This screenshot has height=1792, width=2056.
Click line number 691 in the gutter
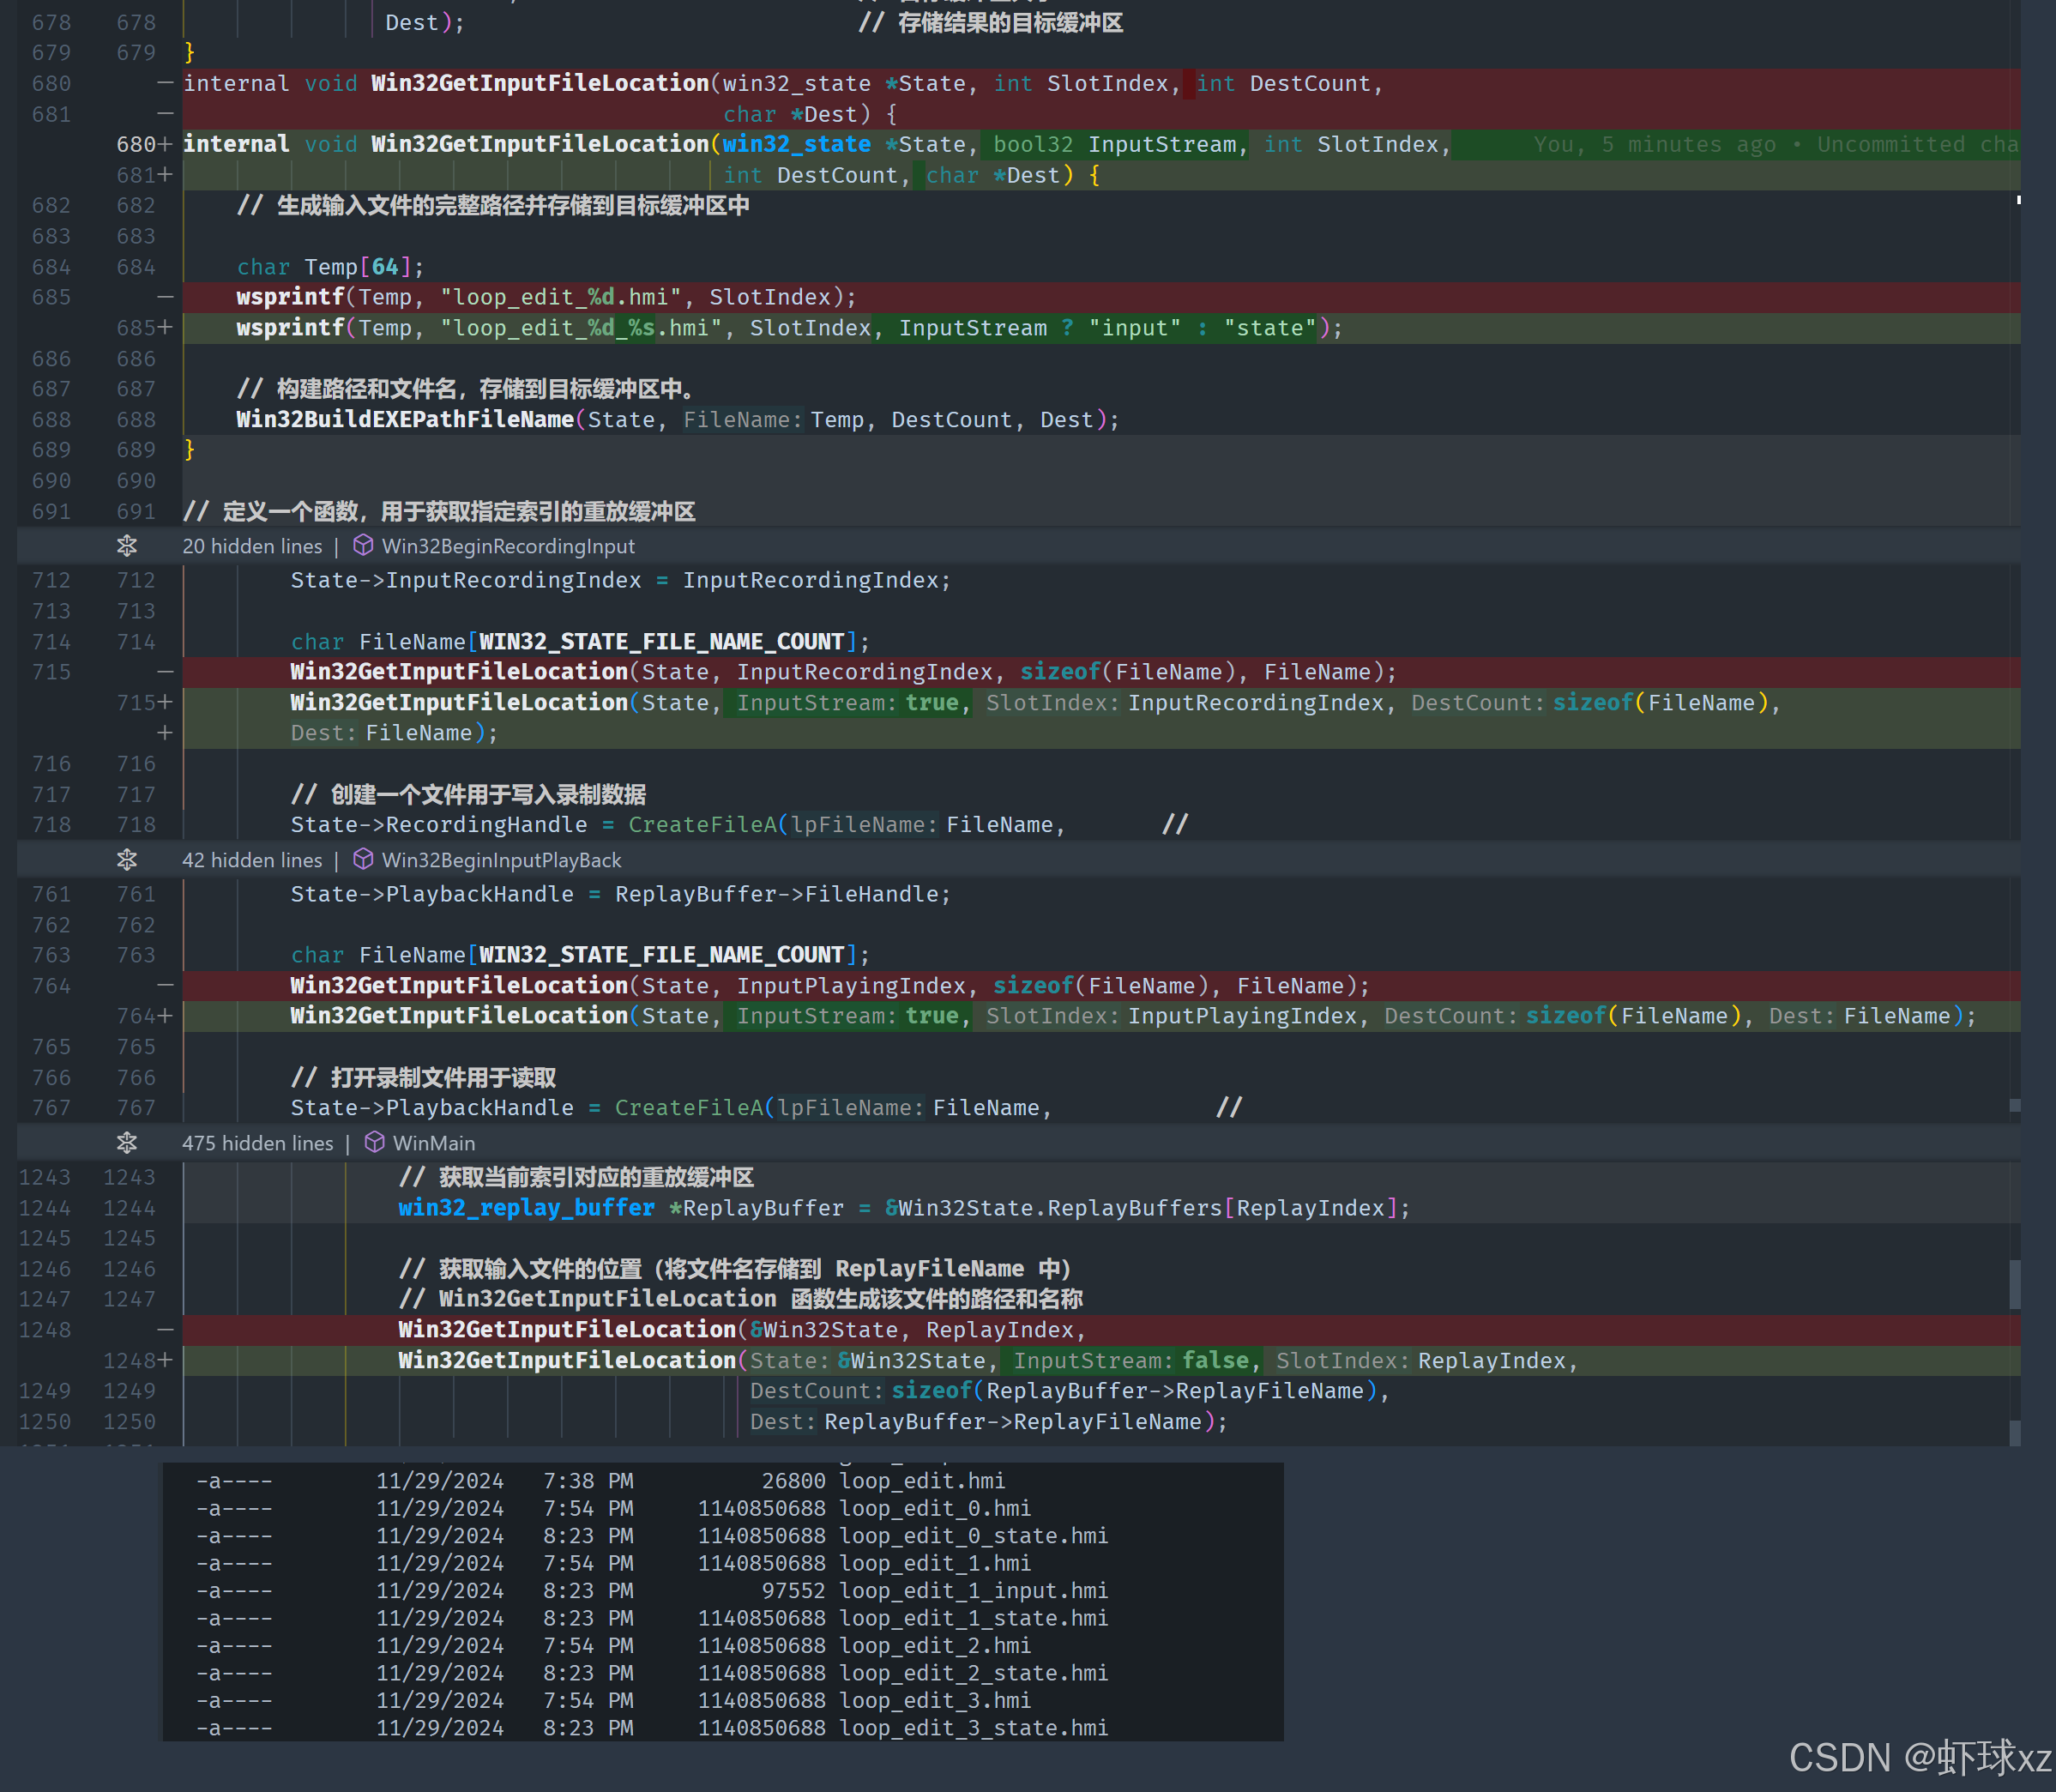tap(136, 512)
